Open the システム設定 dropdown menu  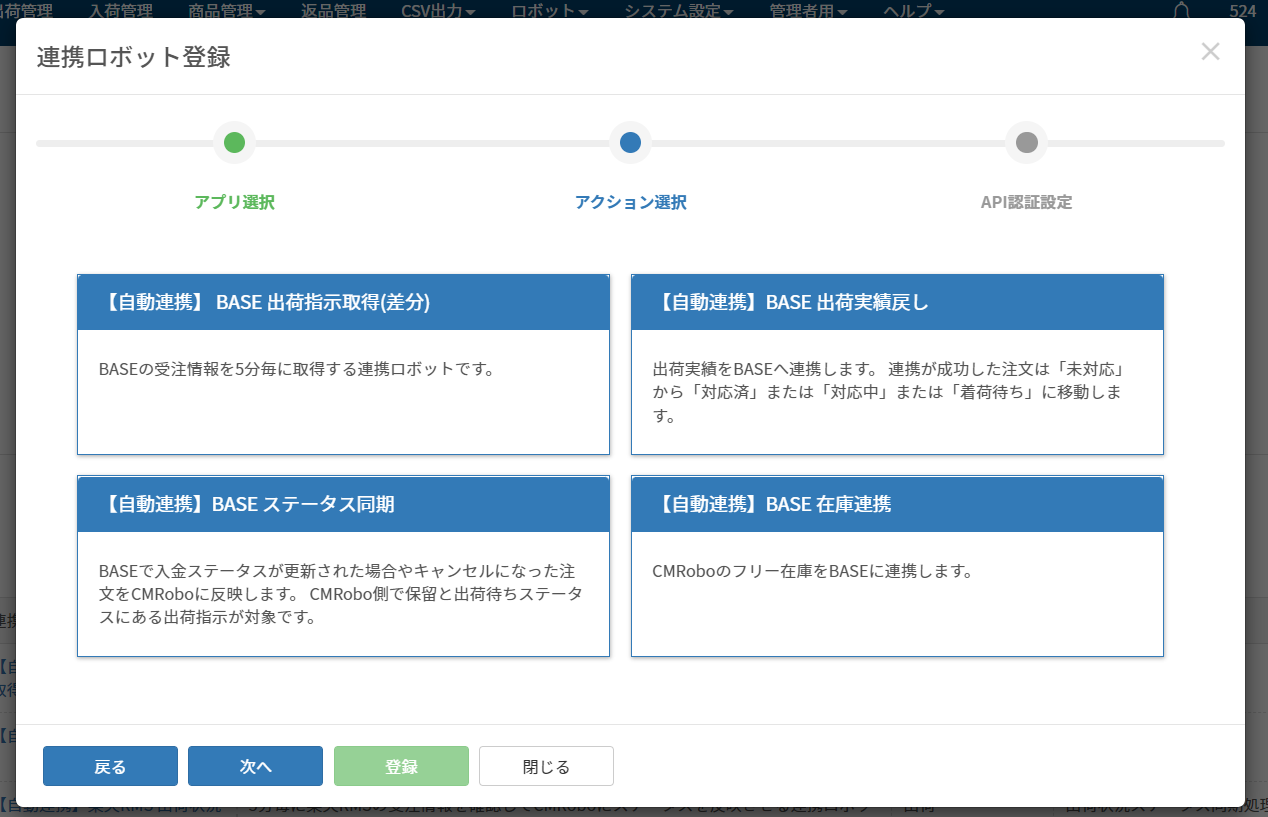pos(679,11)
